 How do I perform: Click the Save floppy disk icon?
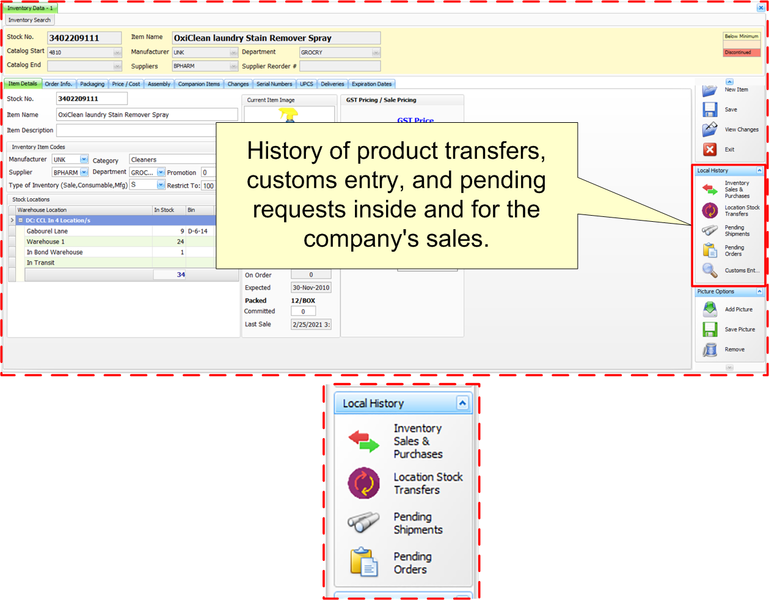(x=710, y=109)
